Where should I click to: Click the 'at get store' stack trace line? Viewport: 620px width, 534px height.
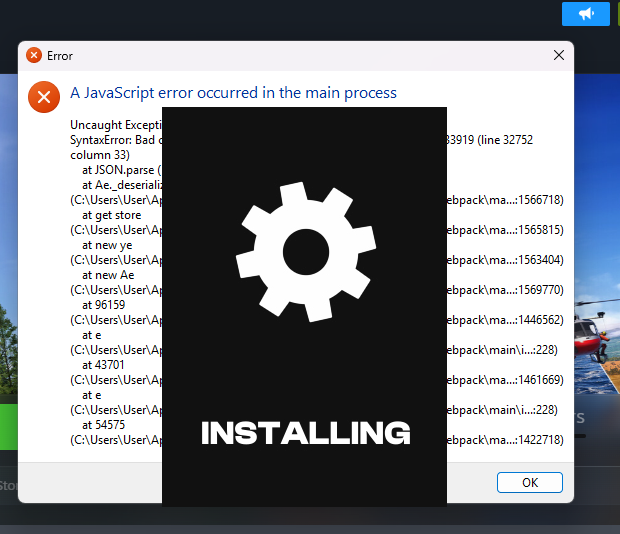tap(111, 215)
